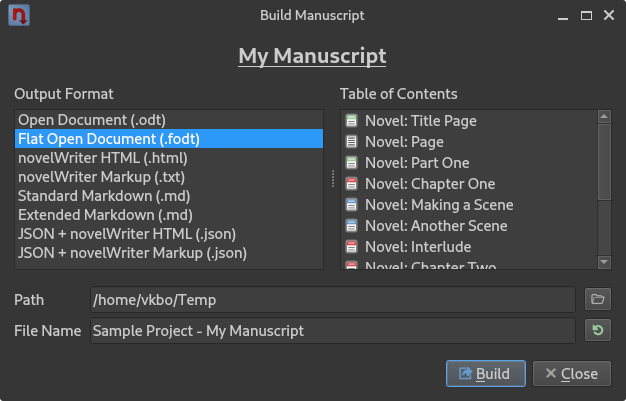Select Novel: Title Page in contents
626x401 pixels.
tap(469, 121)
